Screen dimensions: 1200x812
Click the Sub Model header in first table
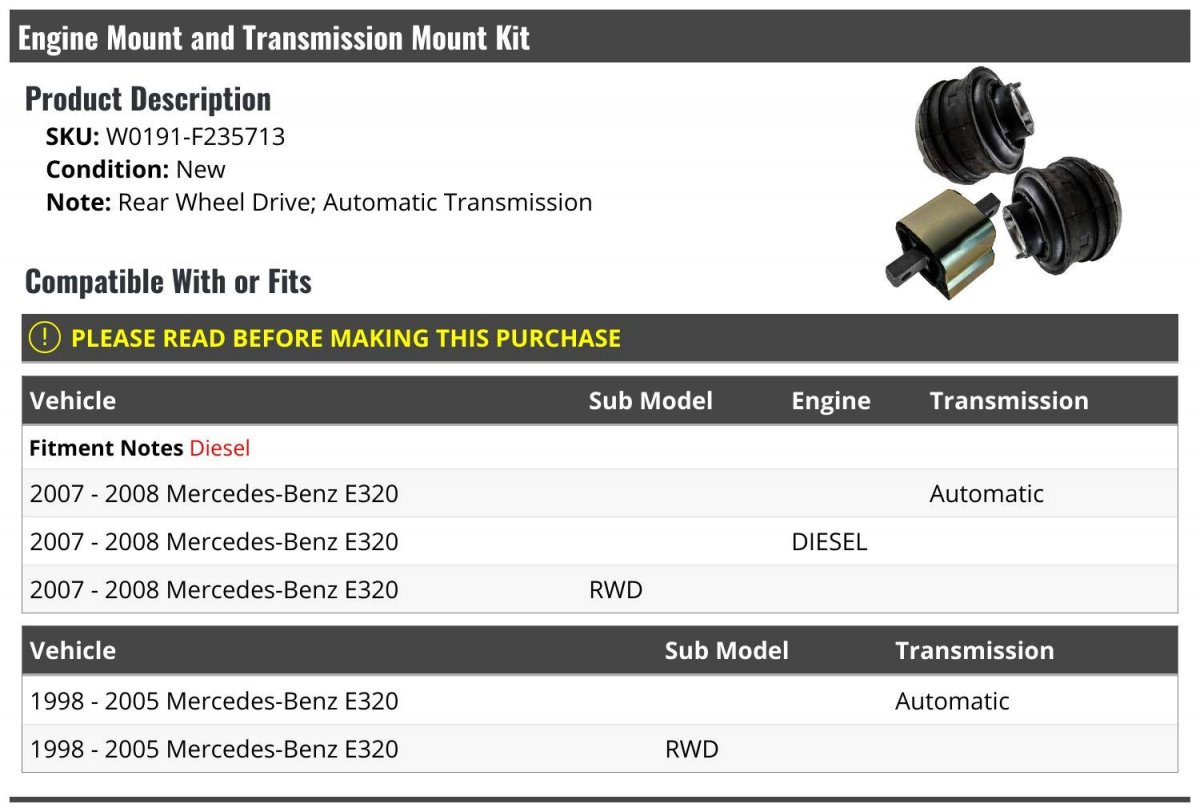pyautogui.click(x=650, y=401)
